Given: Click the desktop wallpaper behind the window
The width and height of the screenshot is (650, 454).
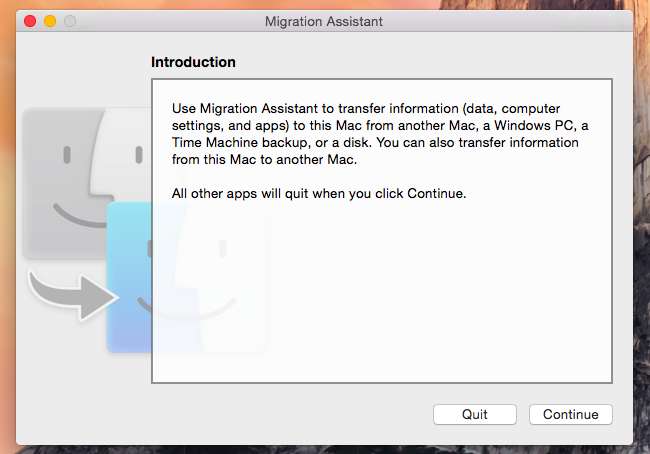Looking at the screenshot, I should tap(642, 200).
